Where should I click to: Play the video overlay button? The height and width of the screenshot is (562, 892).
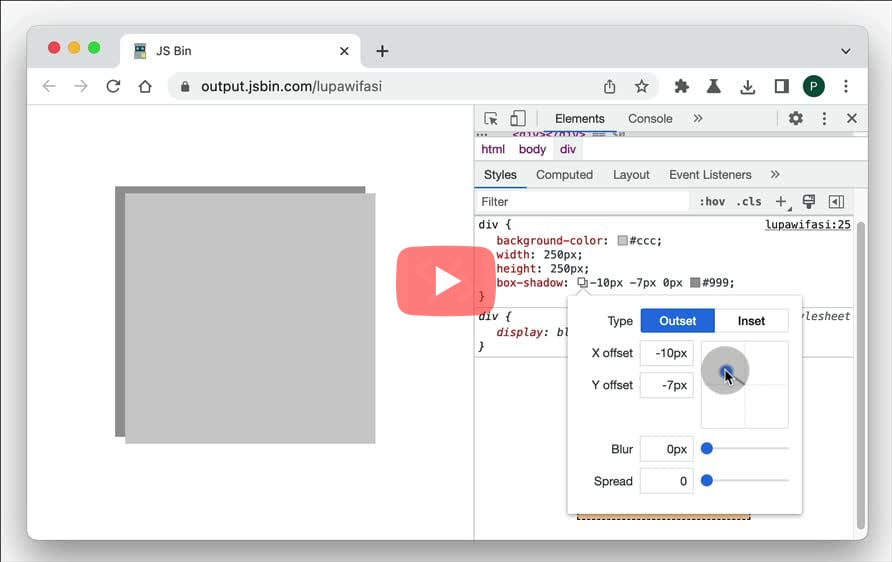click(445, 281)
